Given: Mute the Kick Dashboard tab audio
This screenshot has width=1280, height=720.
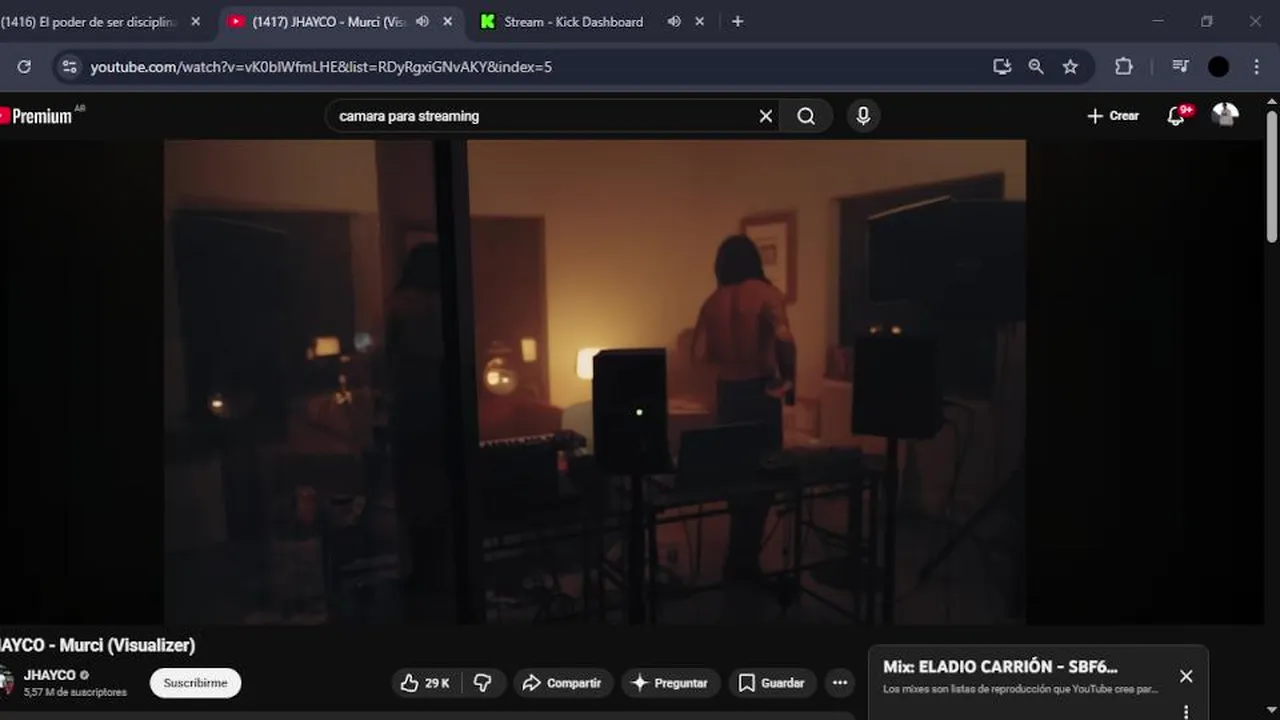Looking at the screenshot, I should click(674, 21).
